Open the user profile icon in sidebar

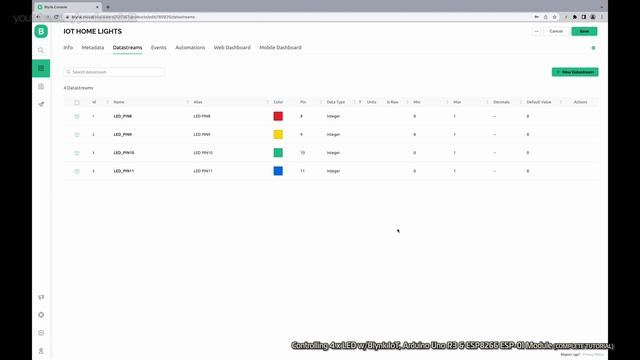click(41, 351)
